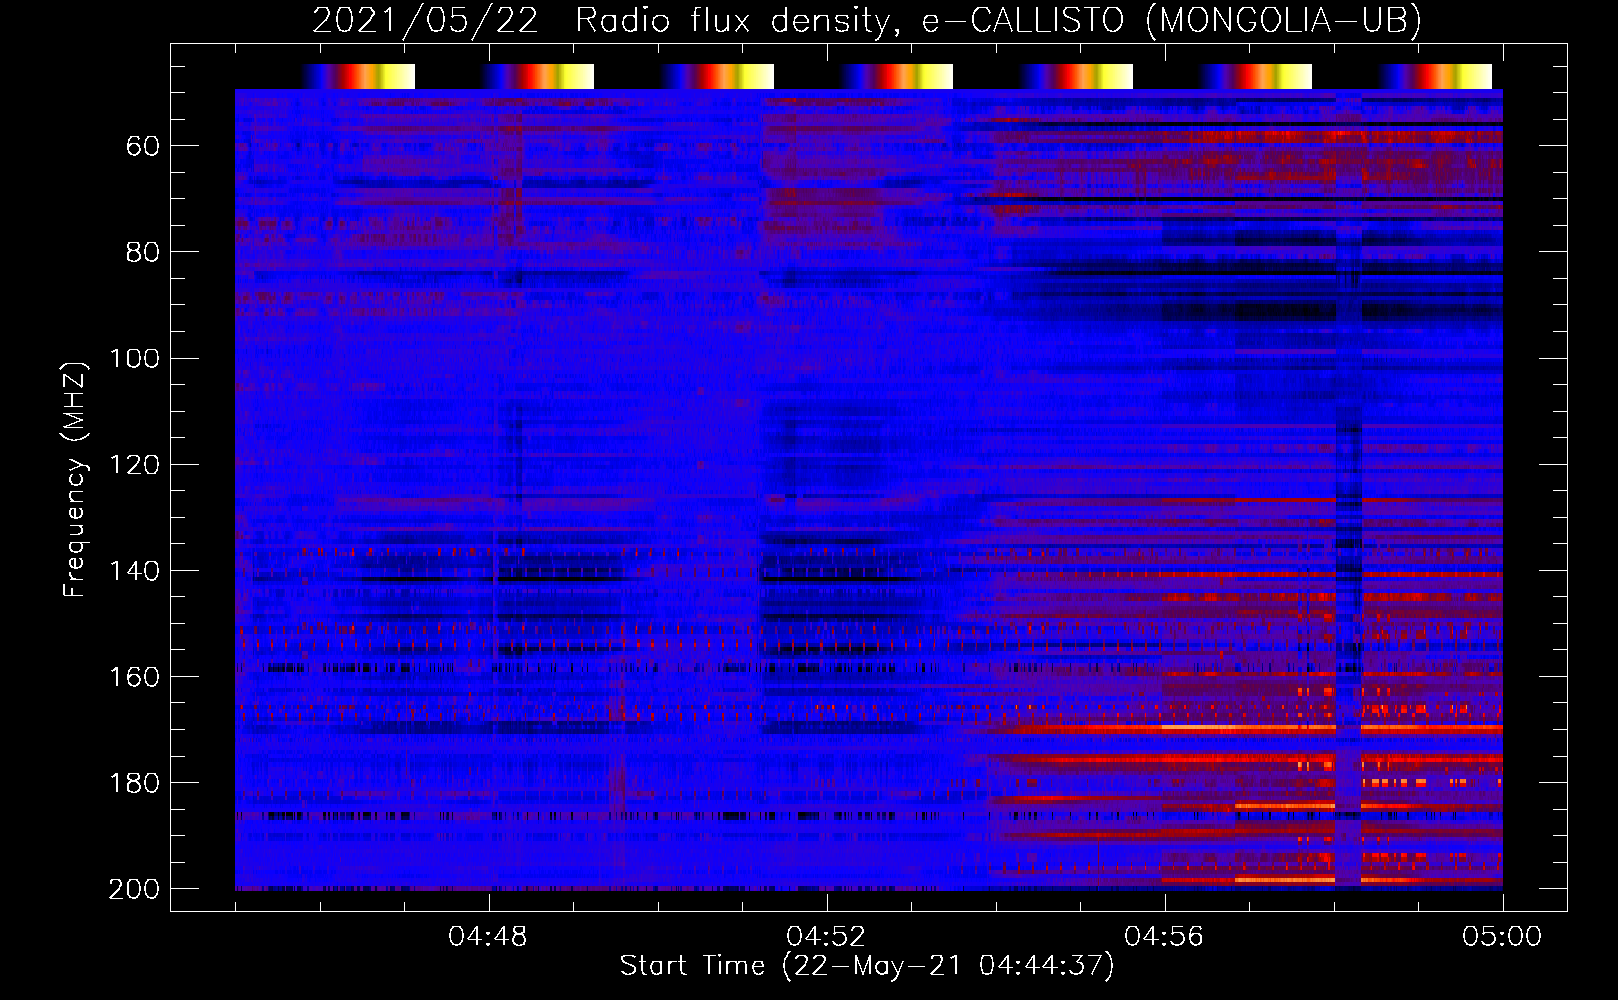1618x1000 pixels.
Task: Click the 04:52 time tick label
Action: point(826,937)
